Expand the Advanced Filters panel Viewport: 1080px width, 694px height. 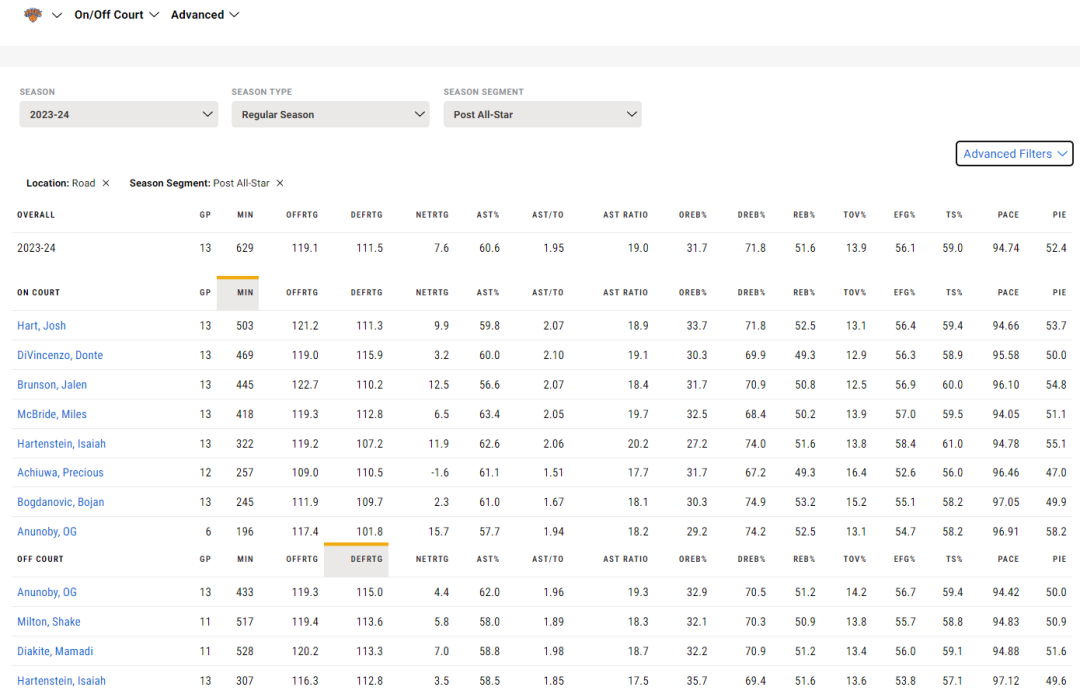click(x=1014, y=154)
